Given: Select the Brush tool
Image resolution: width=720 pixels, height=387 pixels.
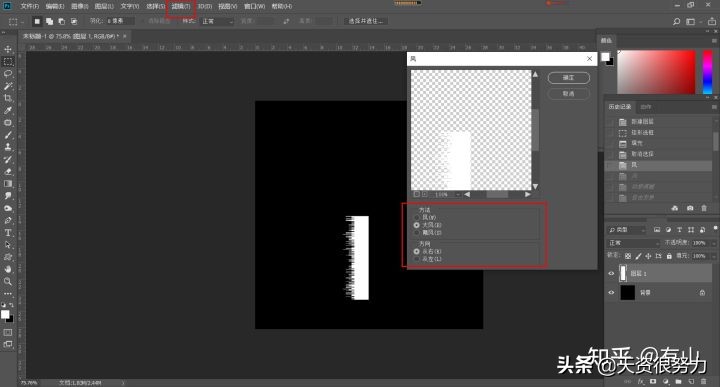Looking at the screenshot, I should (8, 135).
